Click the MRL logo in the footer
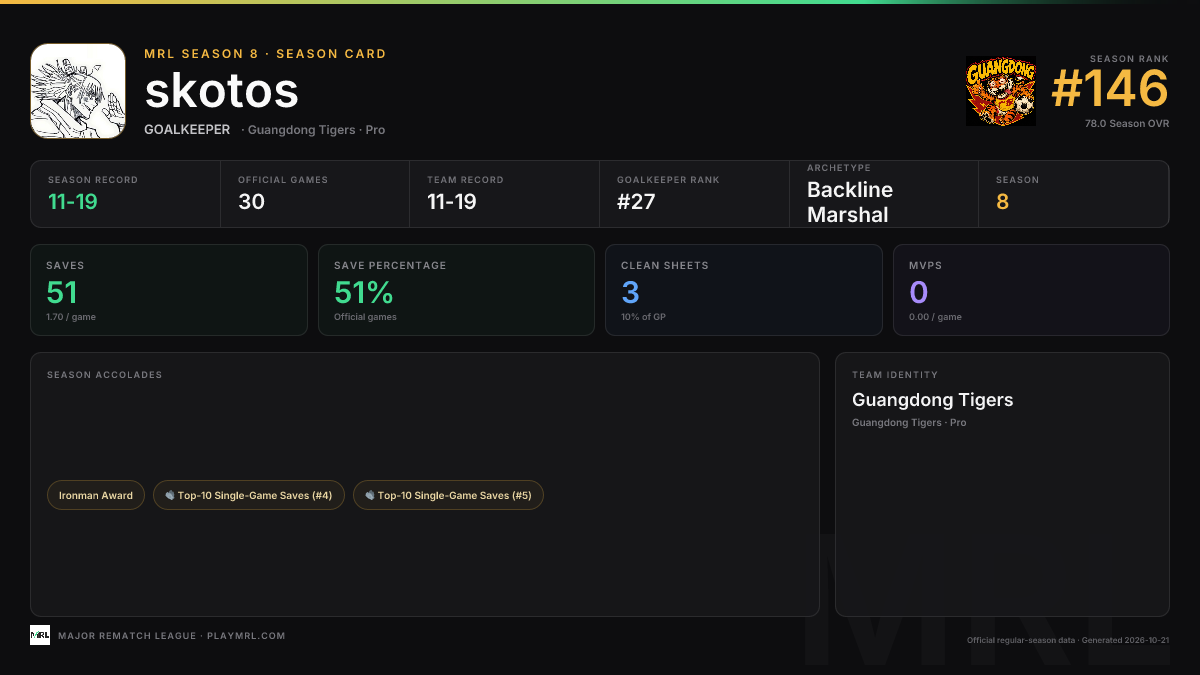The height and width of the screenshot is (675, 1200). click(40, 635)
